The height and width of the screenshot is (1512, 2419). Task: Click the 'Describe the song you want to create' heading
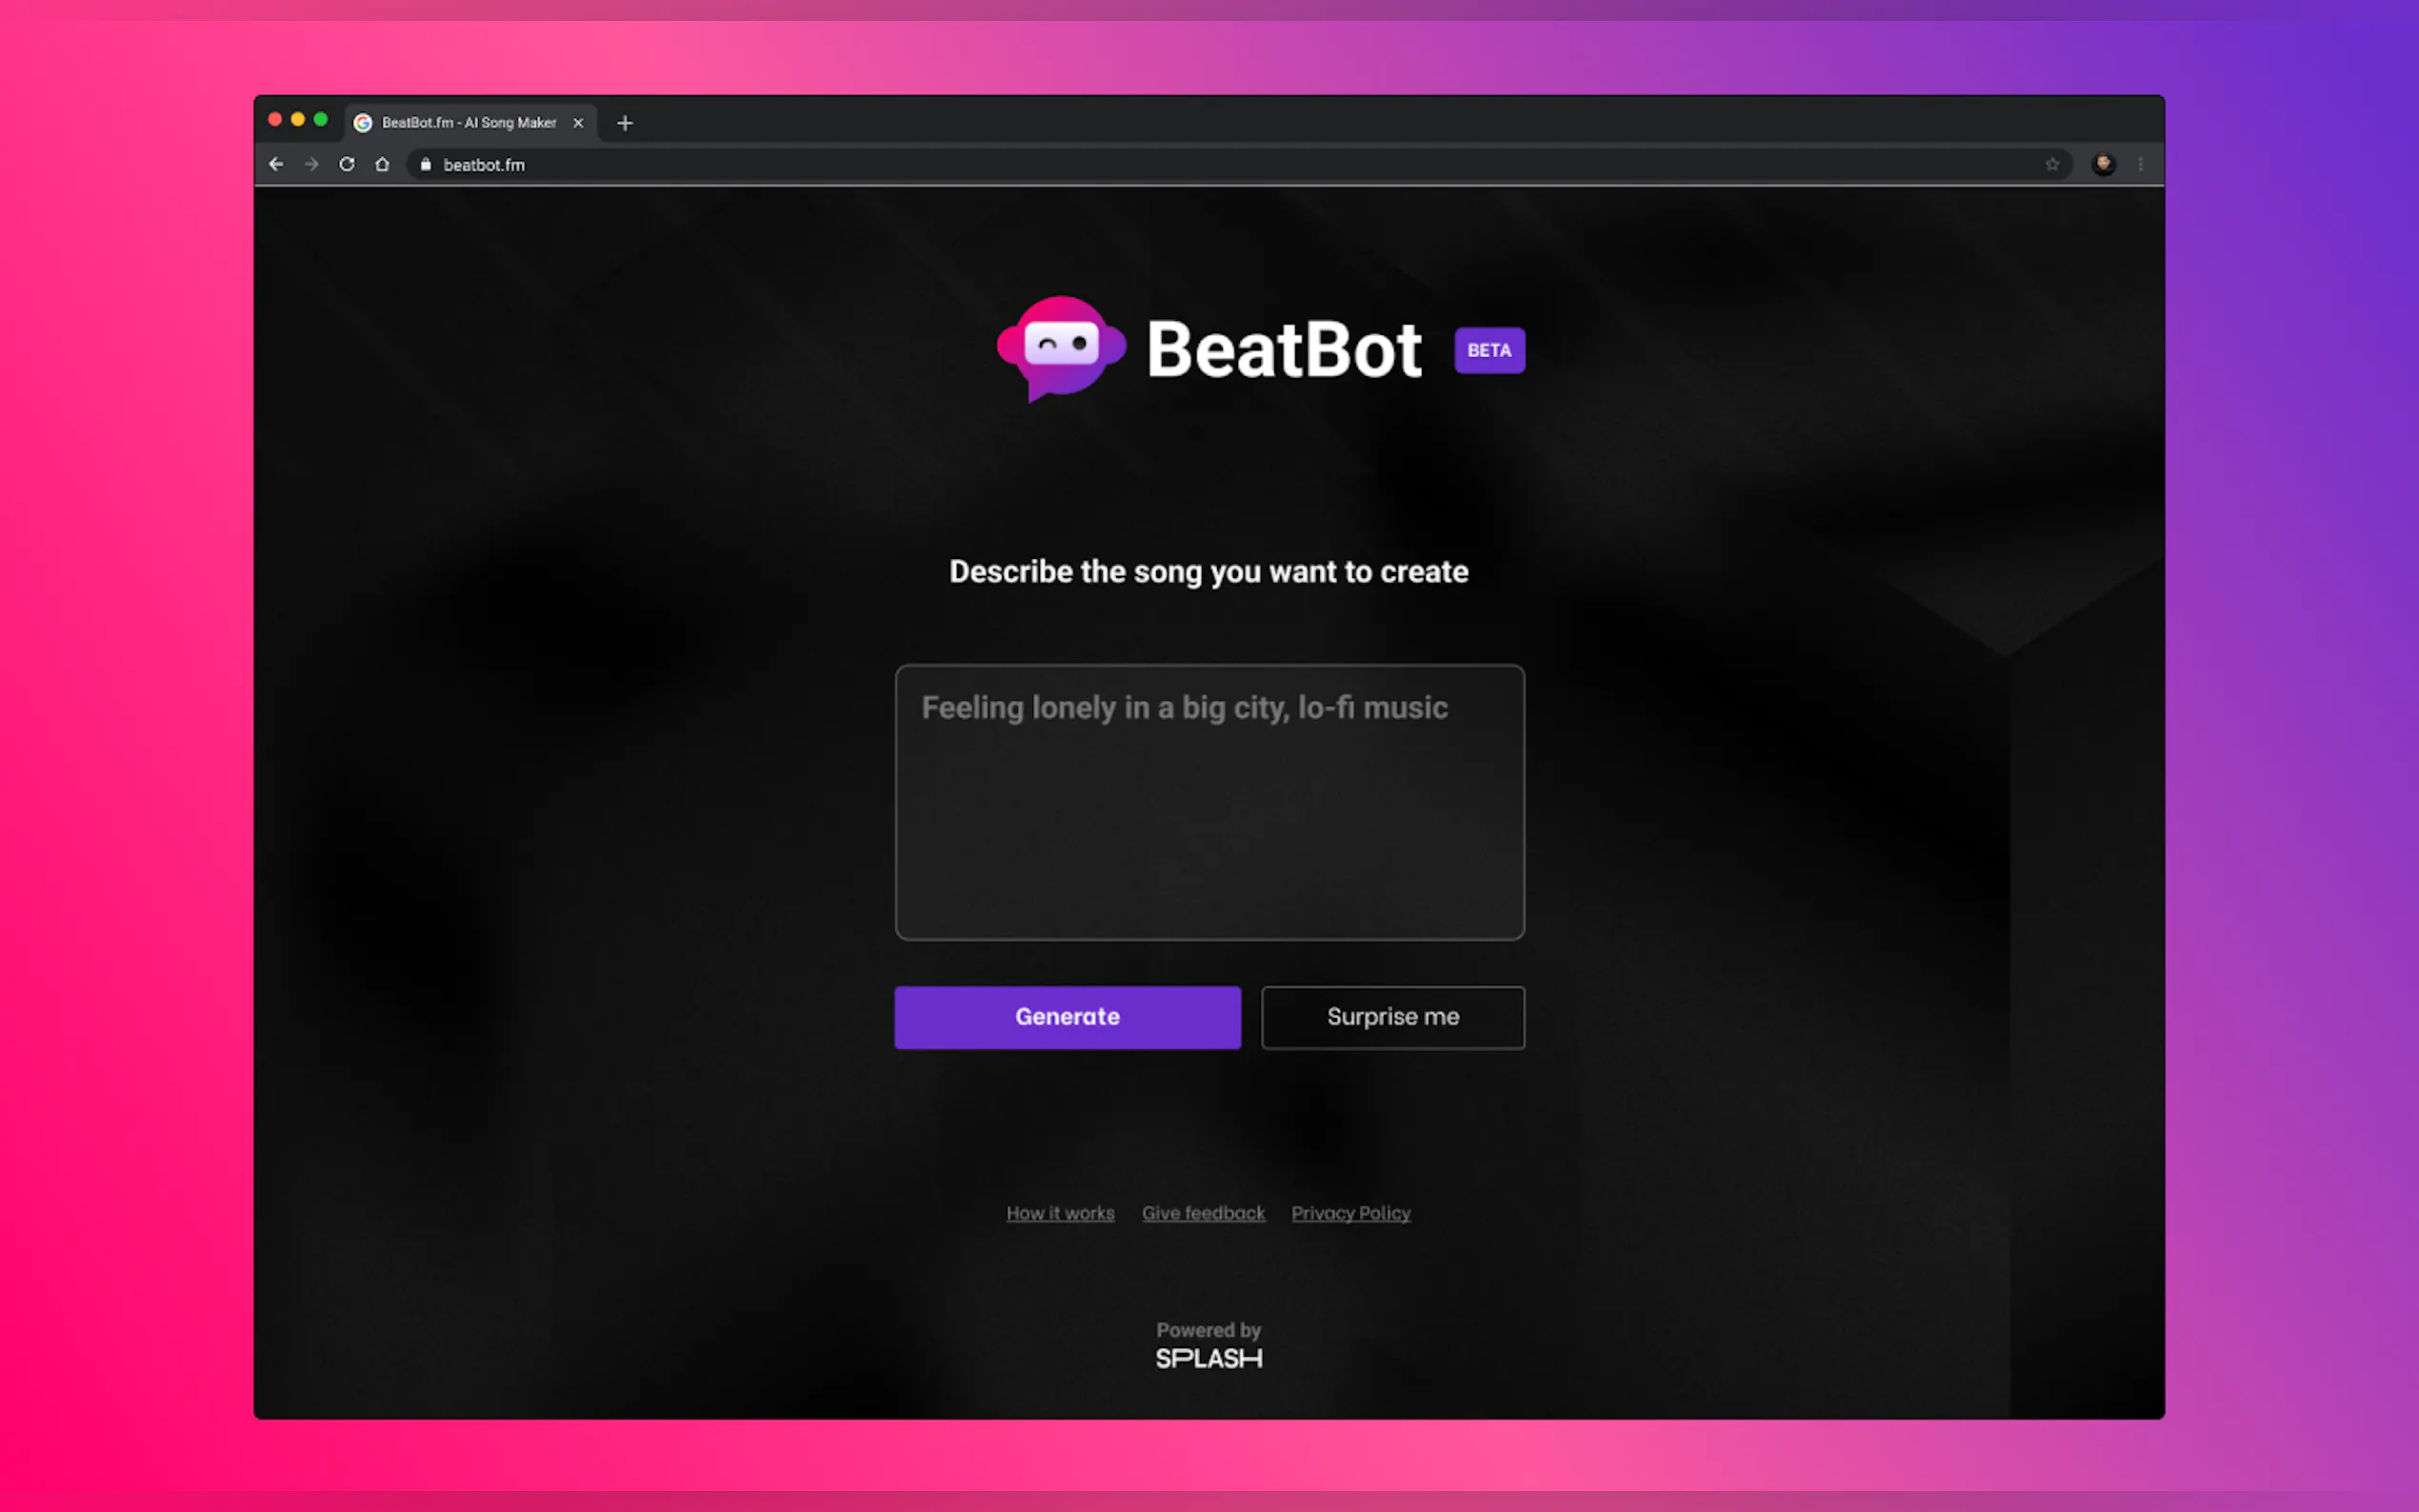coord(1209,572)
